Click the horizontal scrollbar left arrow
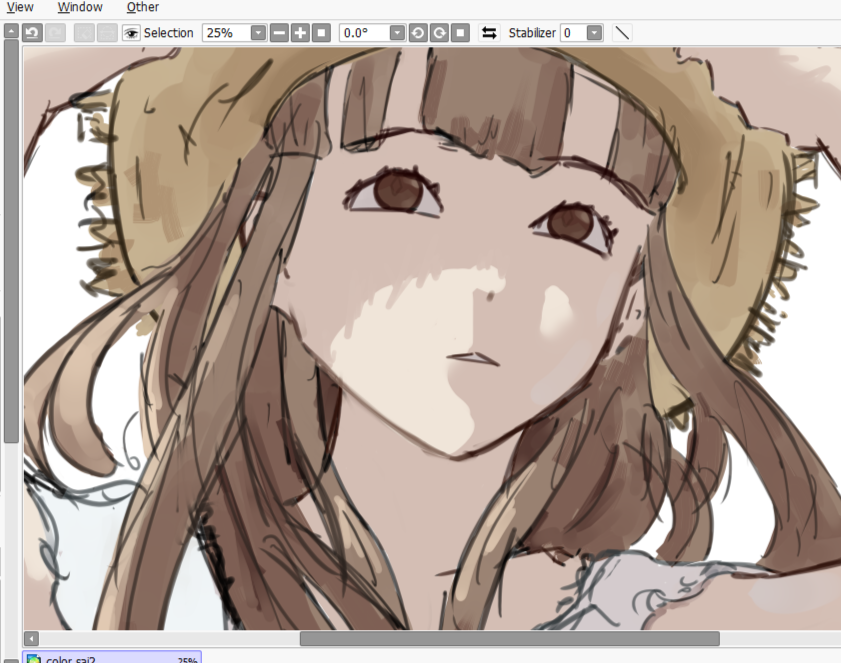 (x=31, y=638)
